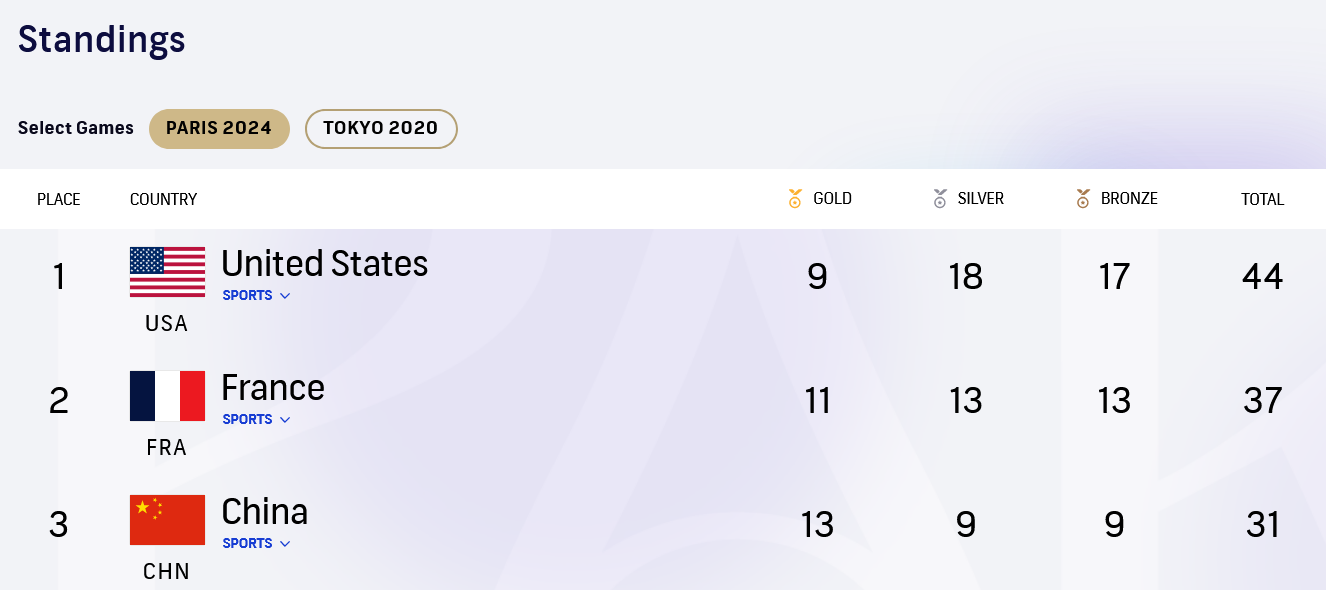The width and height of the screenshot is (1326, 590).
Task: Click the China flag icon
Action: tap(167, 520)
